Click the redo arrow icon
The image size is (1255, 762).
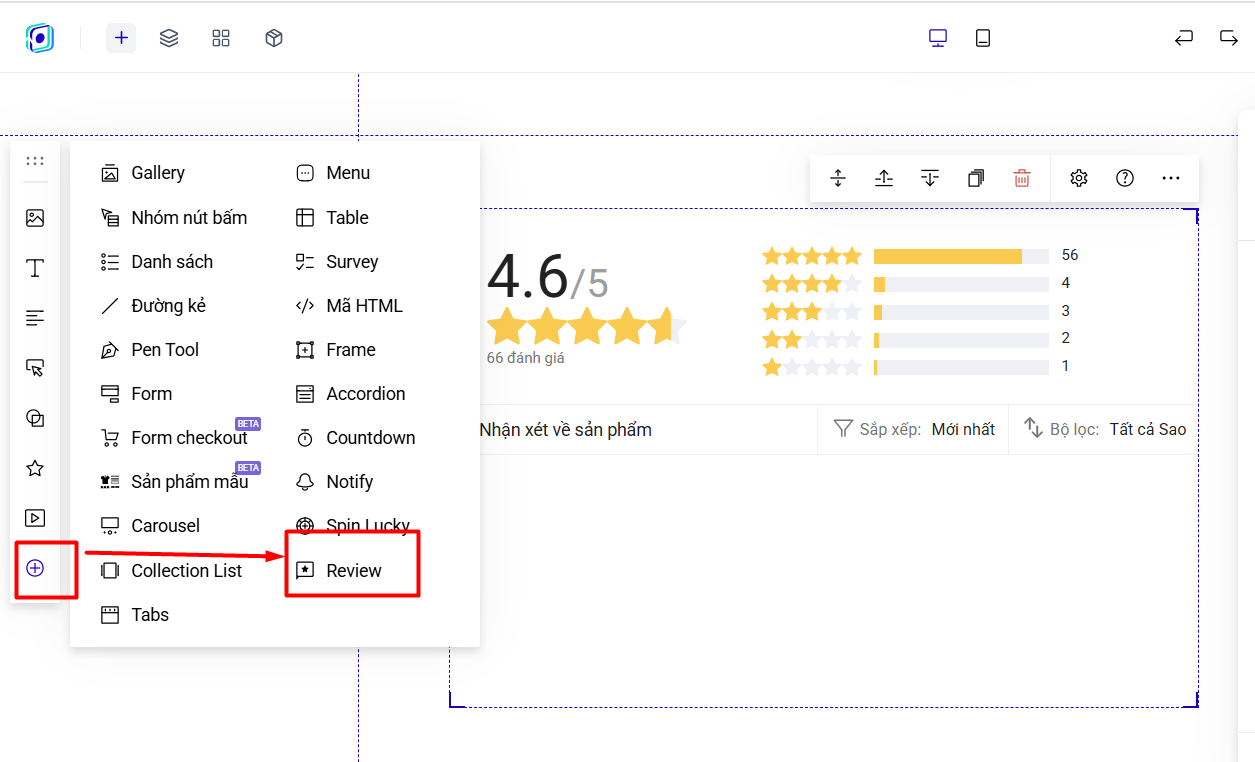point(1229,38)
